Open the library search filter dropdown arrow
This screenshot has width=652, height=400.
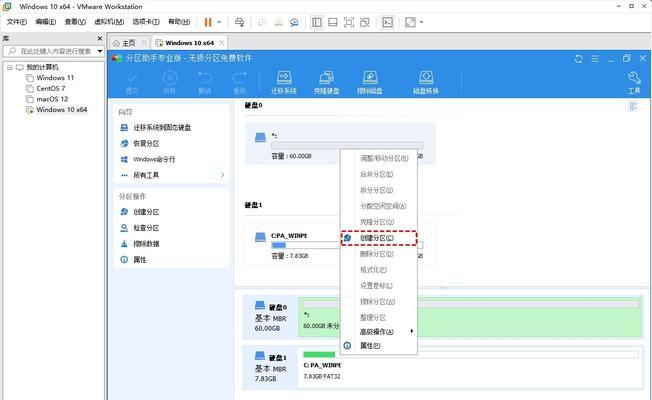(x=100, y=51)
